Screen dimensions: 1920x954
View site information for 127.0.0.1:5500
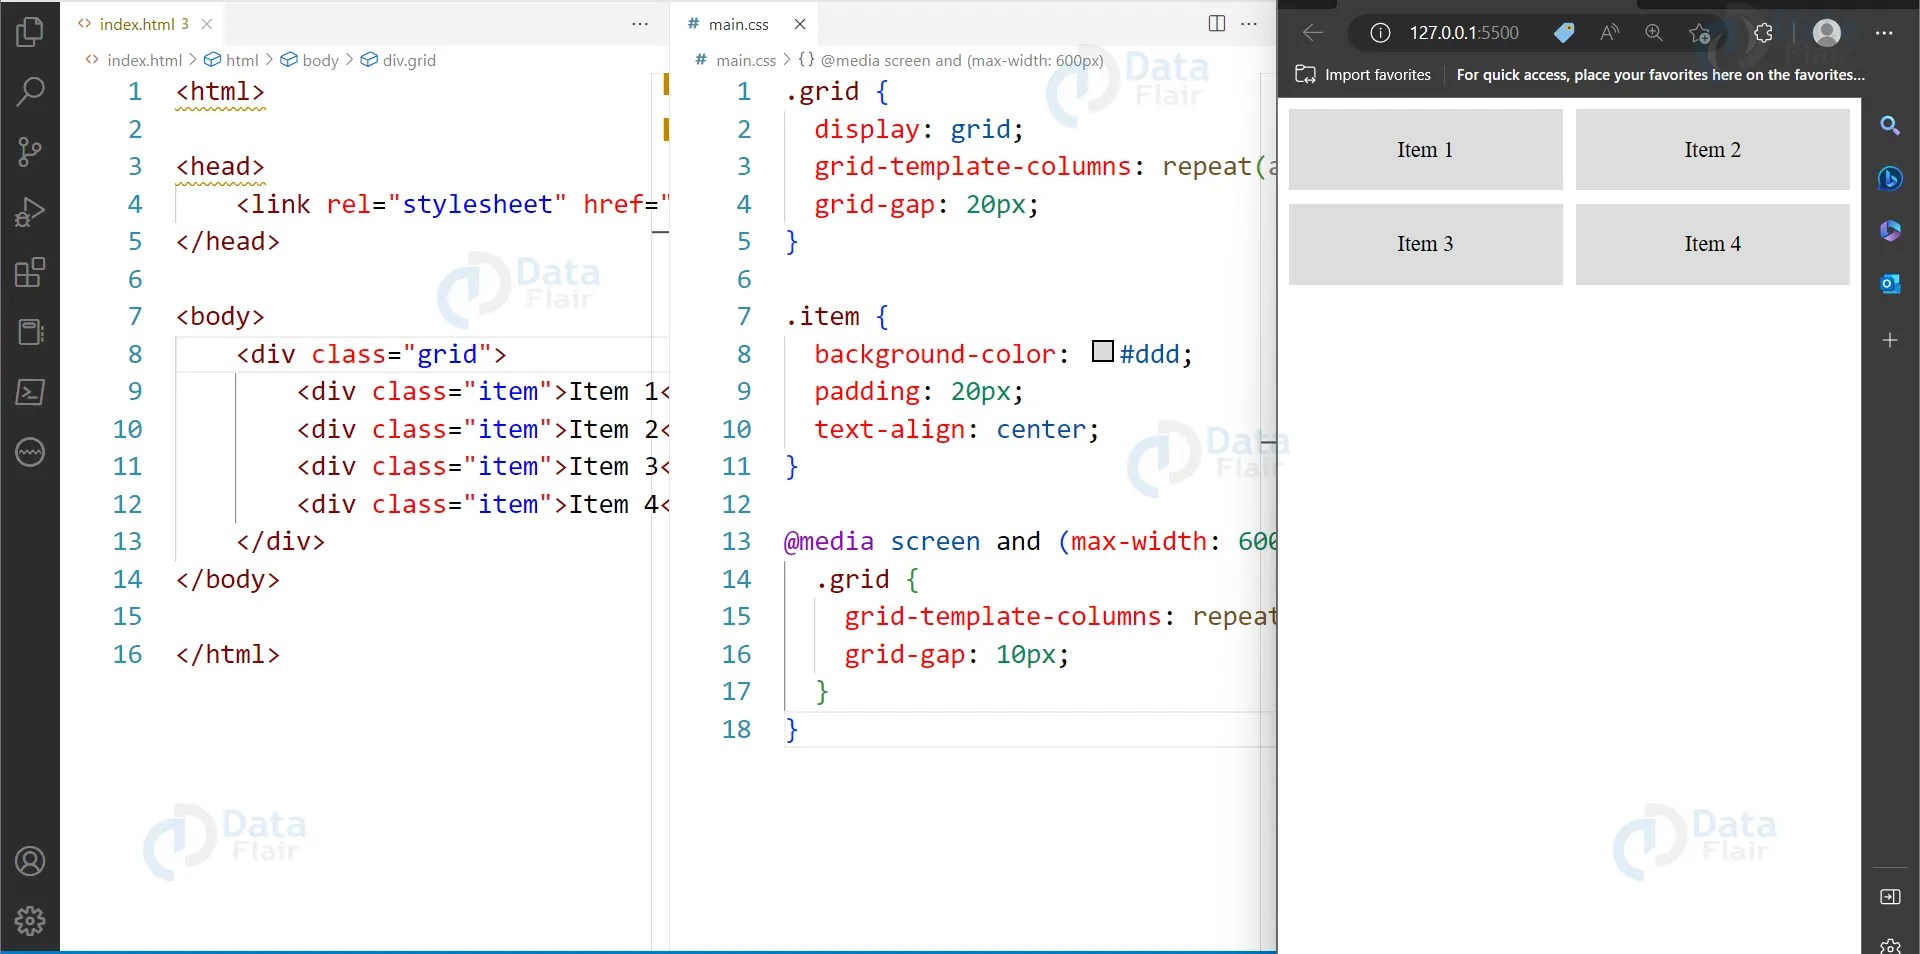click(x=1380, y=33)
